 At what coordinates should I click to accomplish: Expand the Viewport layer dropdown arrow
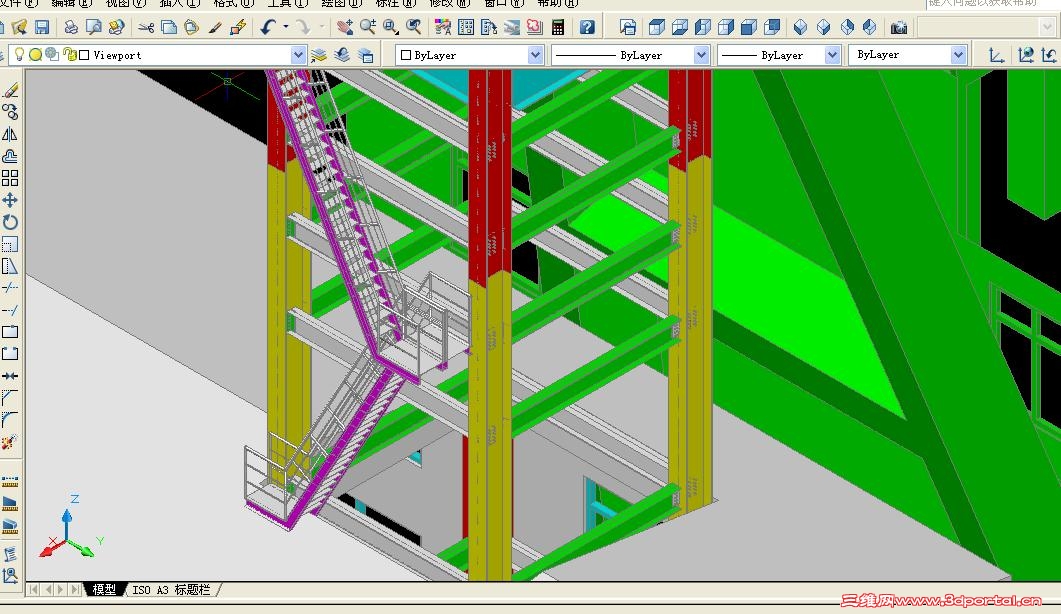298,55
